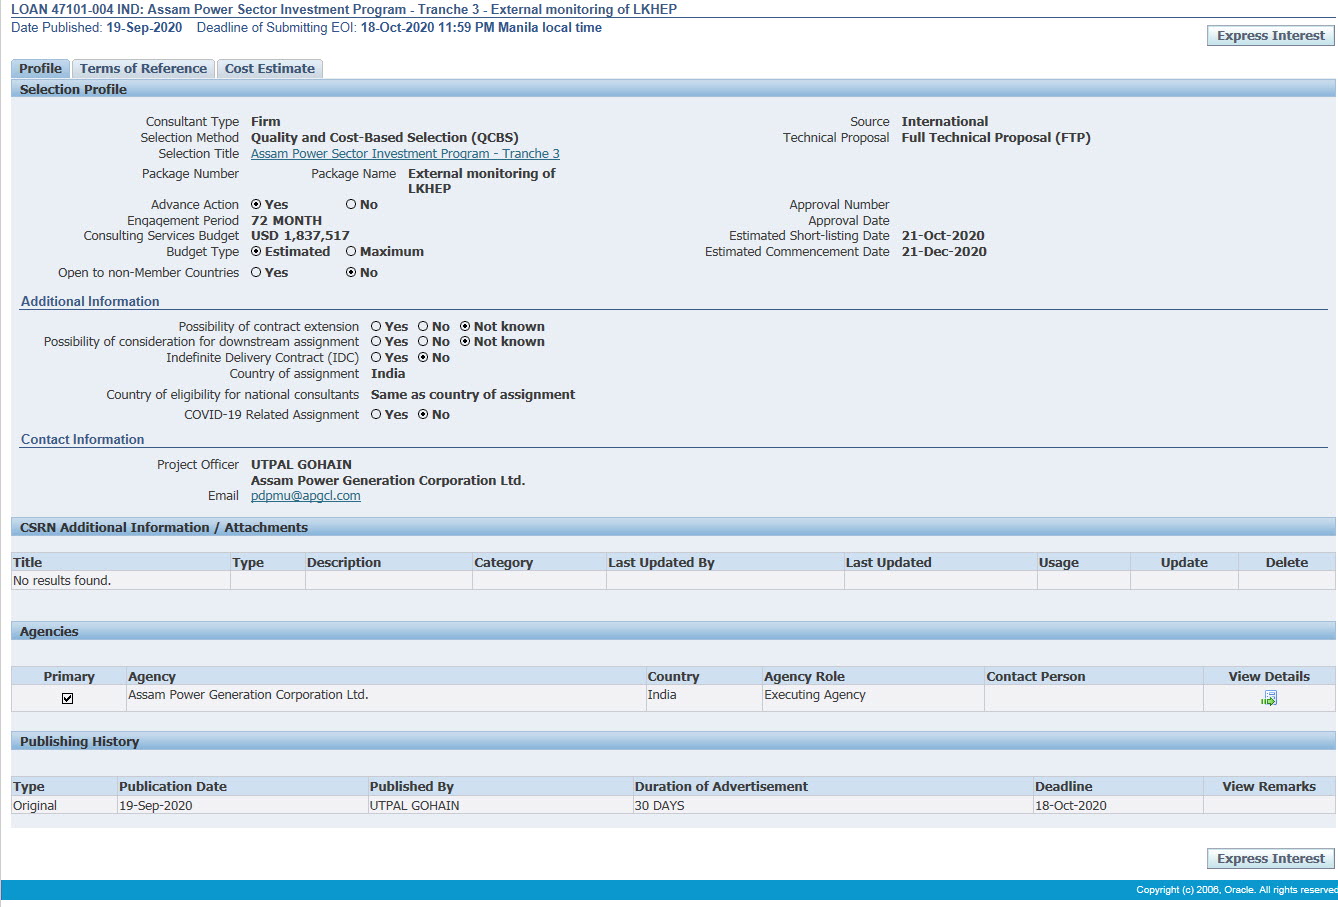Open the agency View Details icon
The image size is (1338, 907).
[1269, 698]
